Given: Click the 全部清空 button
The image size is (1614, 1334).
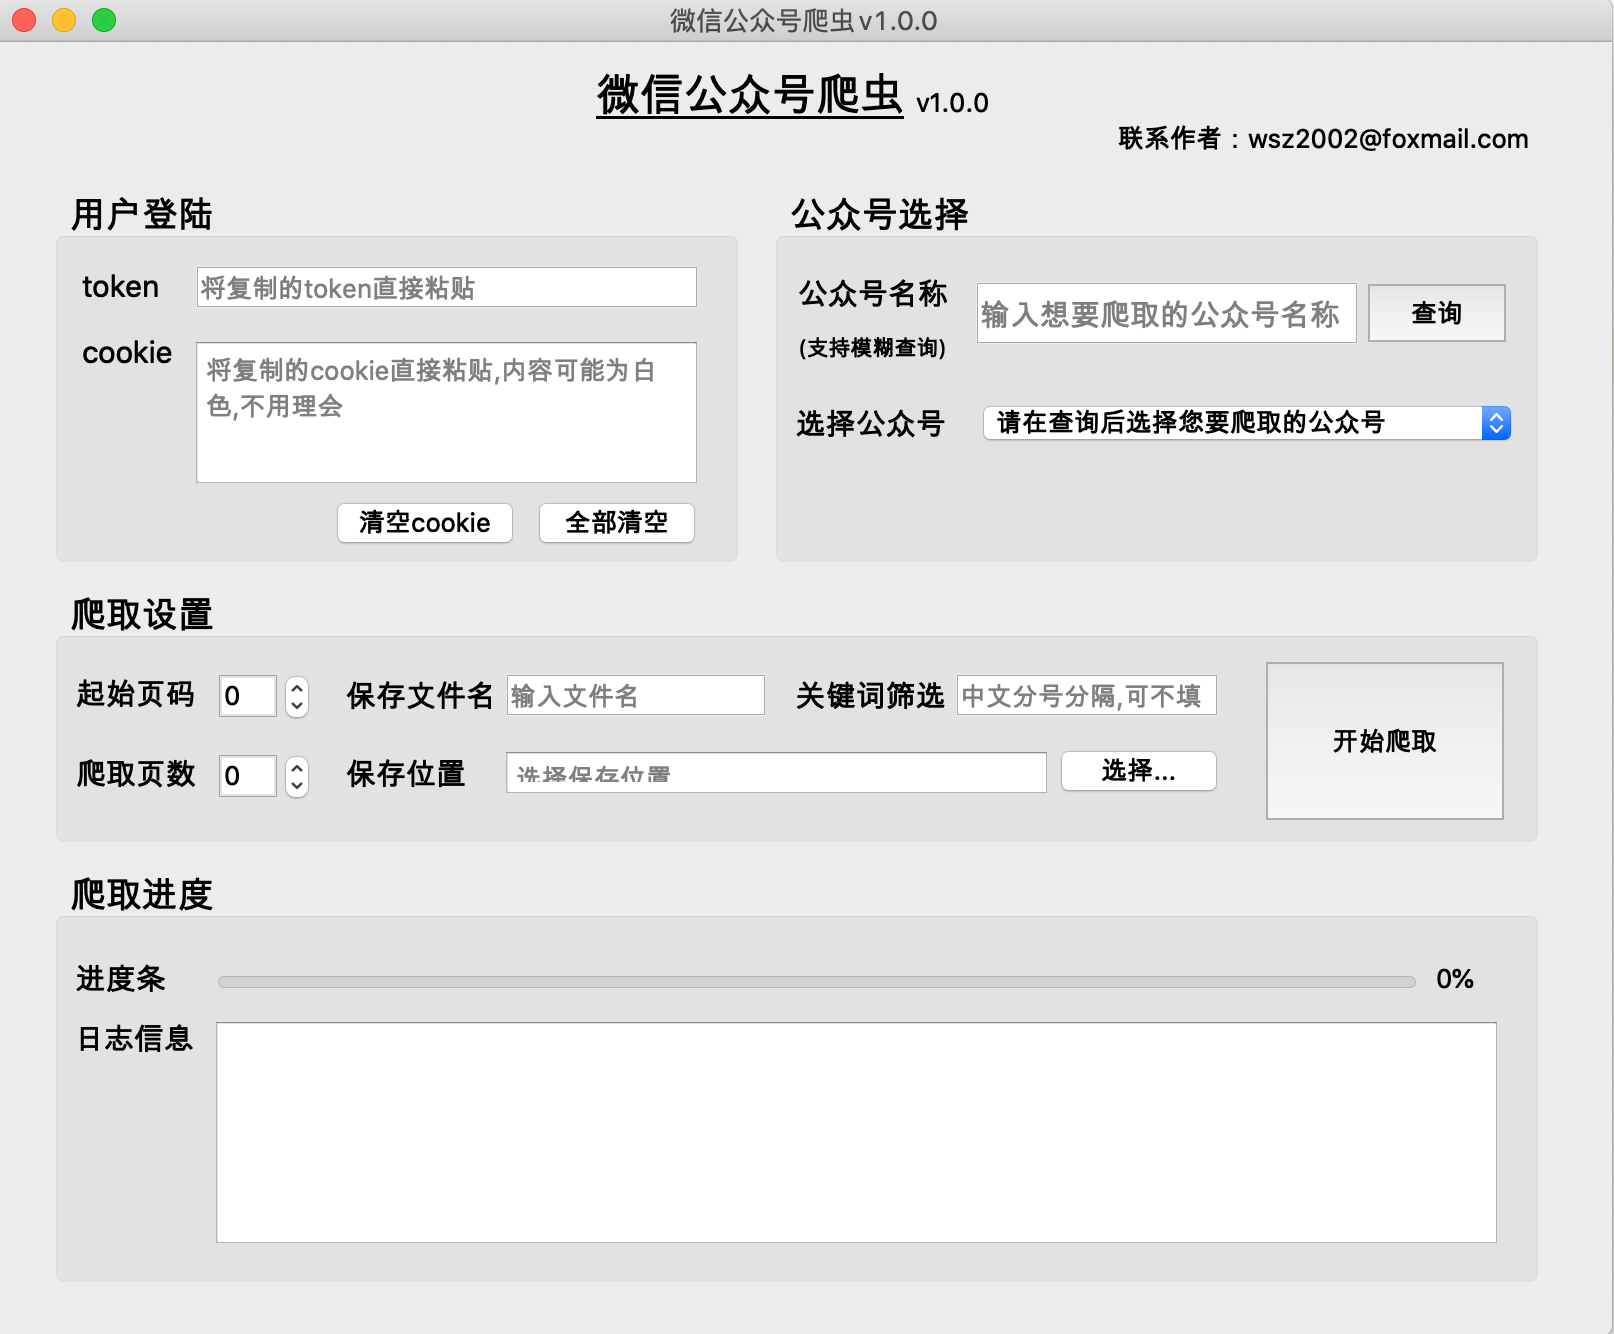Looking at the screenshot, I should (617, 522).
